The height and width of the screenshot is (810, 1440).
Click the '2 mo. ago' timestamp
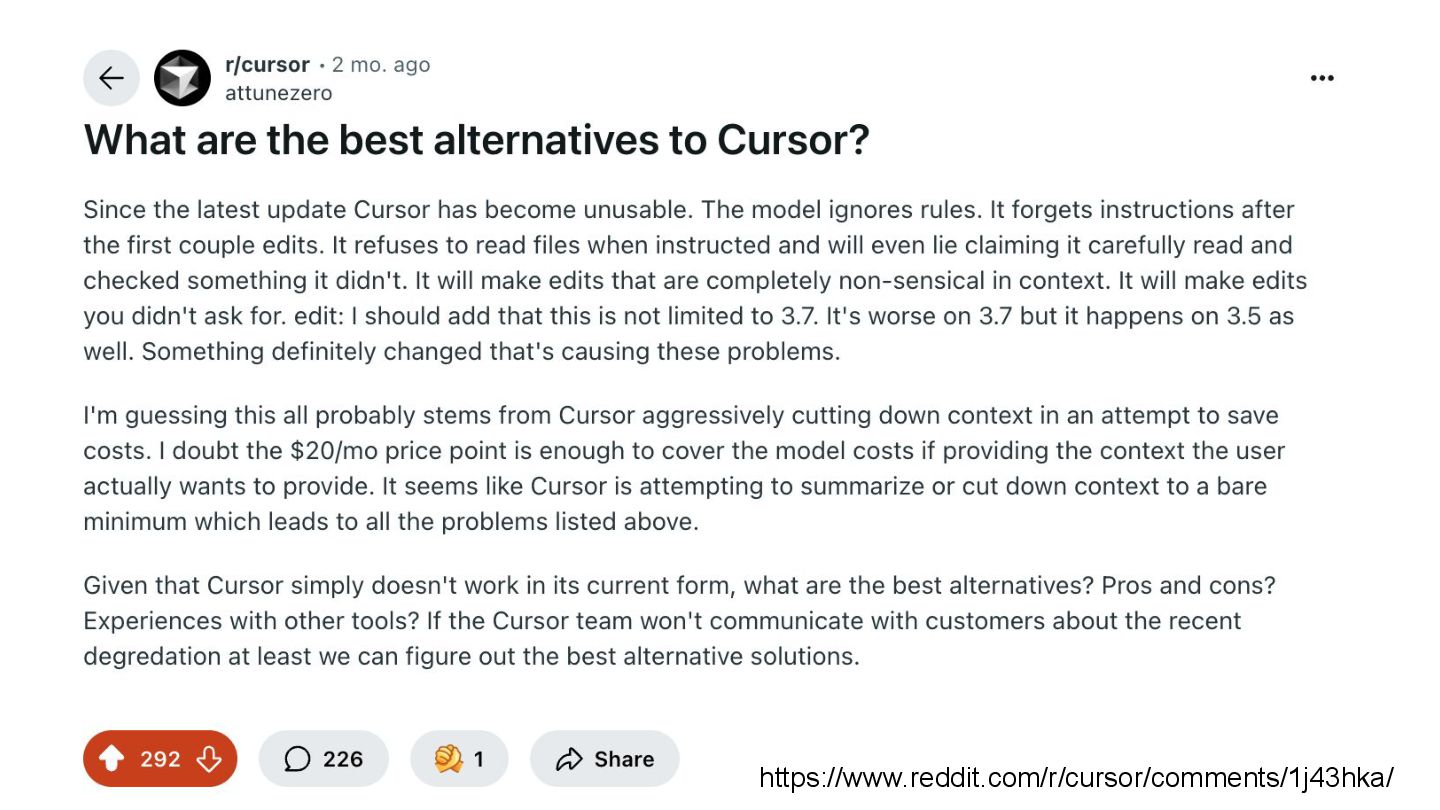tap(381, 65)
